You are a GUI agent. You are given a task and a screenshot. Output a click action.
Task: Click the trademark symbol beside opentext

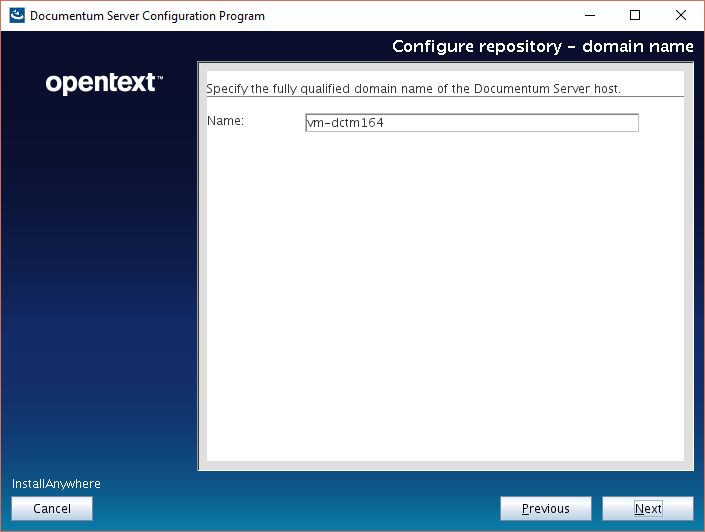point(160,77)
